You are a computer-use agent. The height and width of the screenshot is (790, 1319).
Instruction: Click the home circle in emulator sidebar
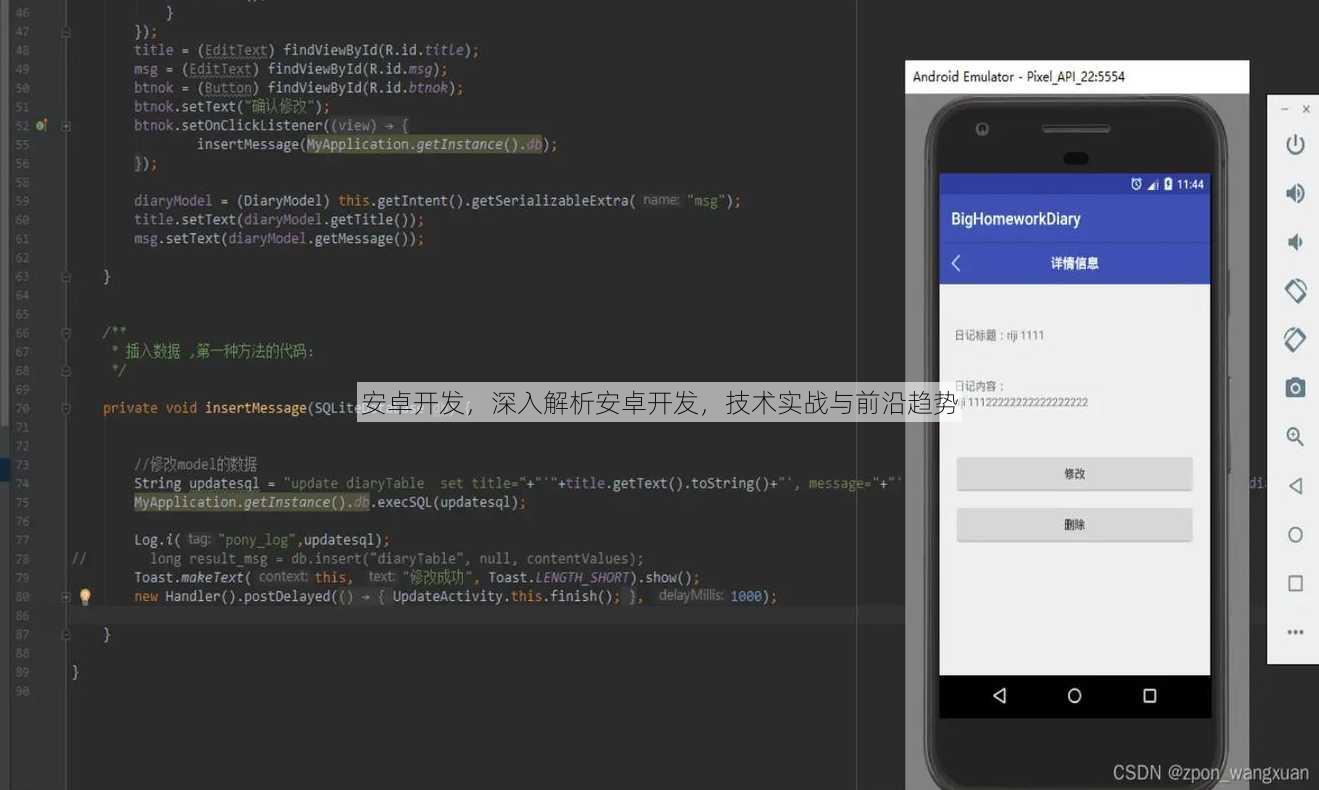(1295, 535)
